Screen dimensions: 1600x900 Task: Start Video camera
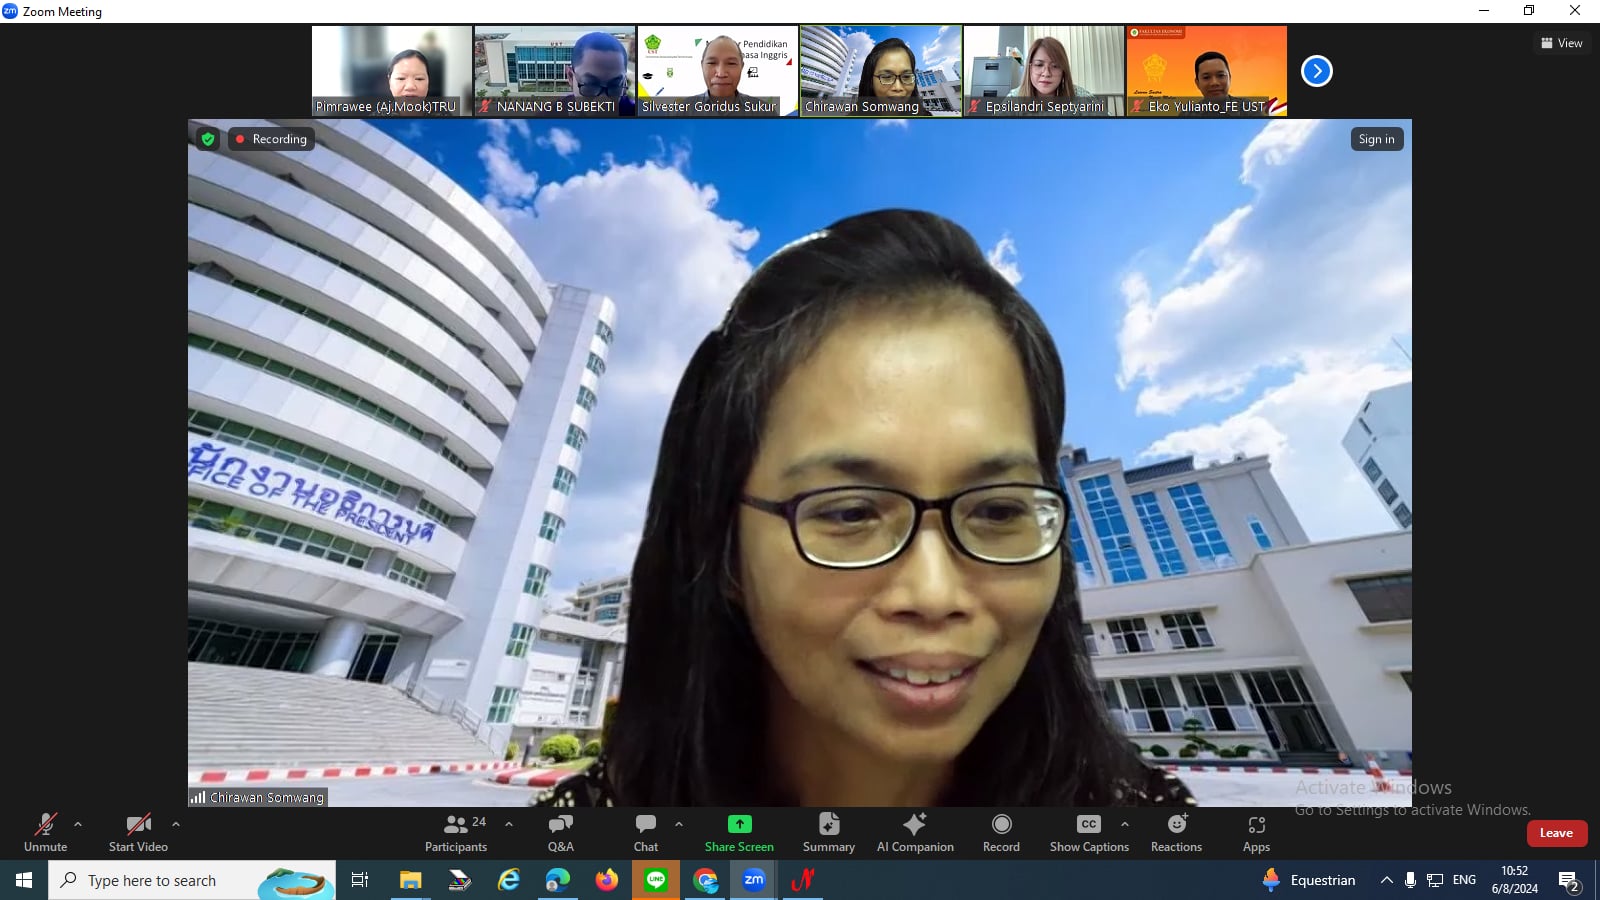coord(138,832)
